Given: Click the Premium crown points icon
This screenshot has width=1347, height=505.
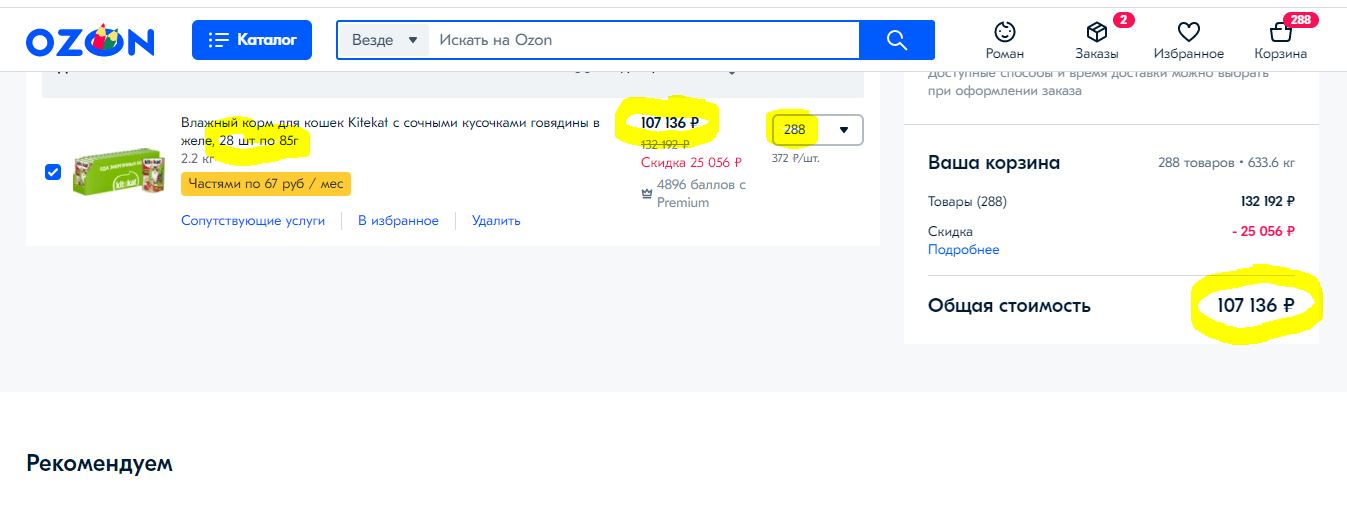Looking at the screenshot, I should 647,194.
